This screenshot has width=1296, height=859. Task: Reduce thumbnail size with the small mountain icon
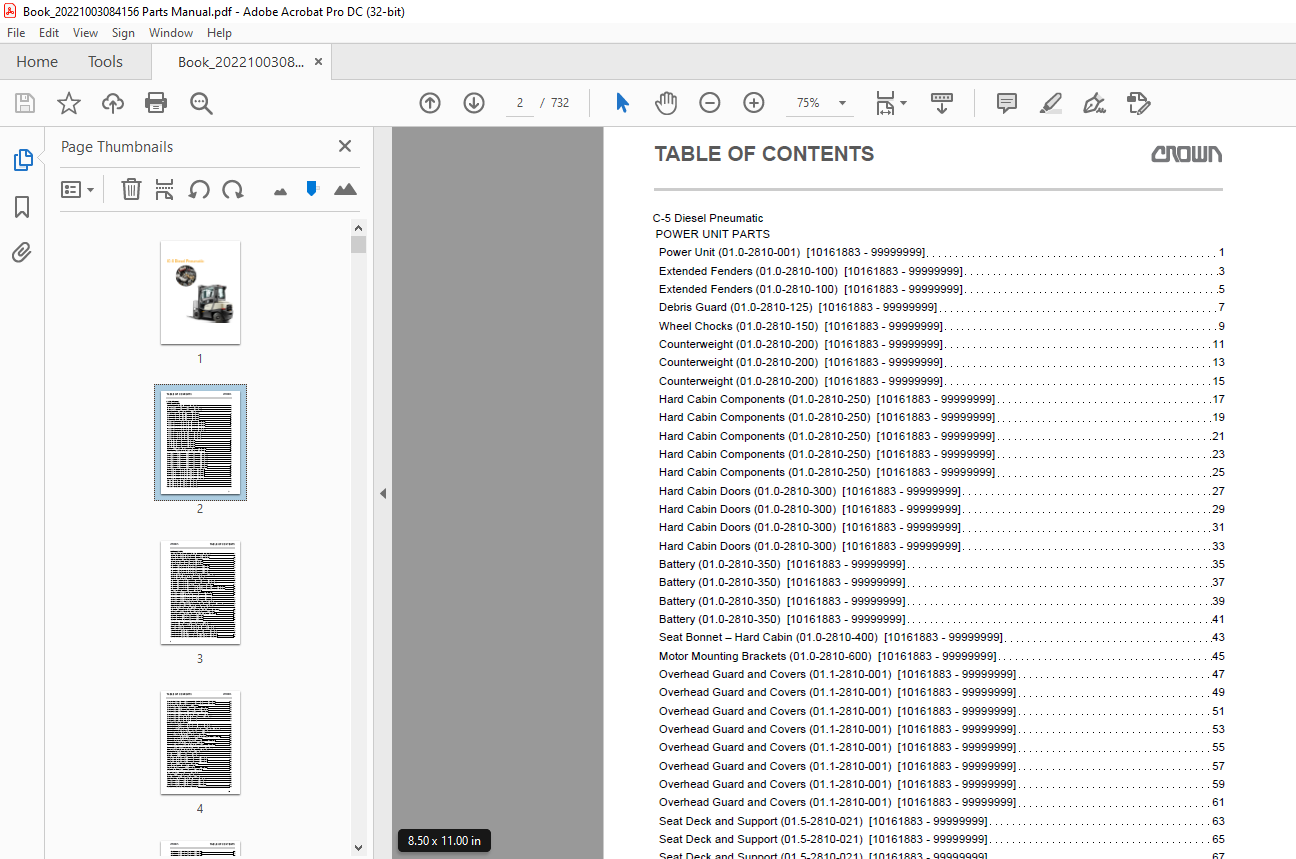tap(280, 190)
